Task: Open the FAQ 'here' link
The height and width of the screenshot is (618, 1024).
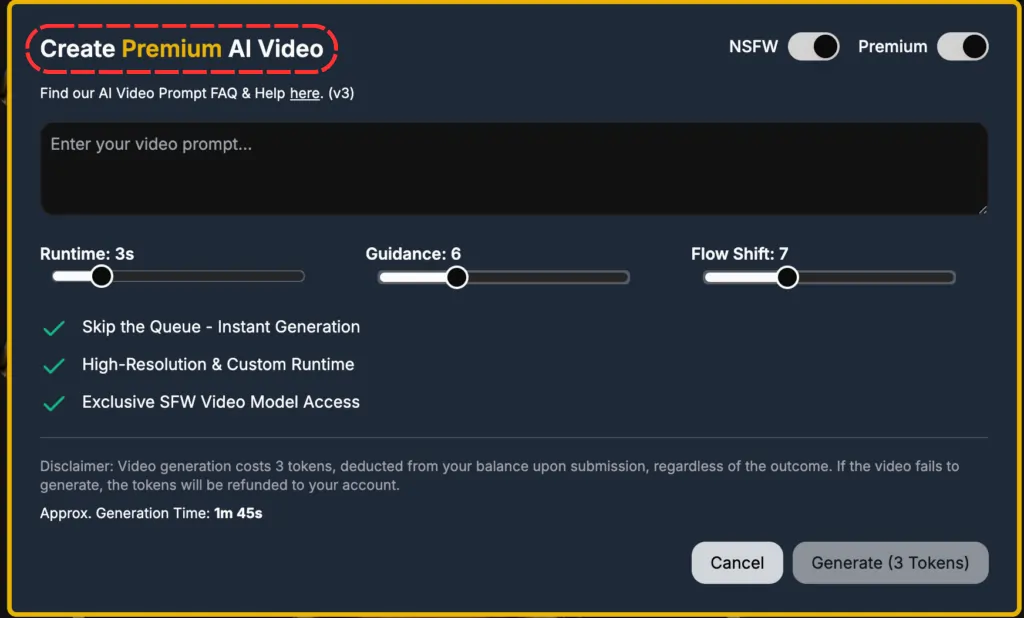Action: (304, 93)
